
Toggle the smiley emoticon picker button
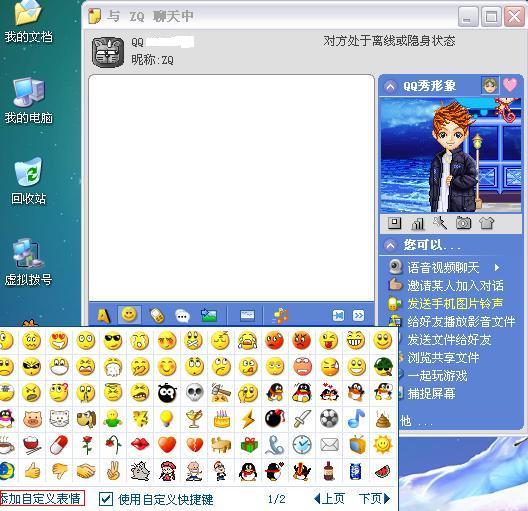click(129, 315)
